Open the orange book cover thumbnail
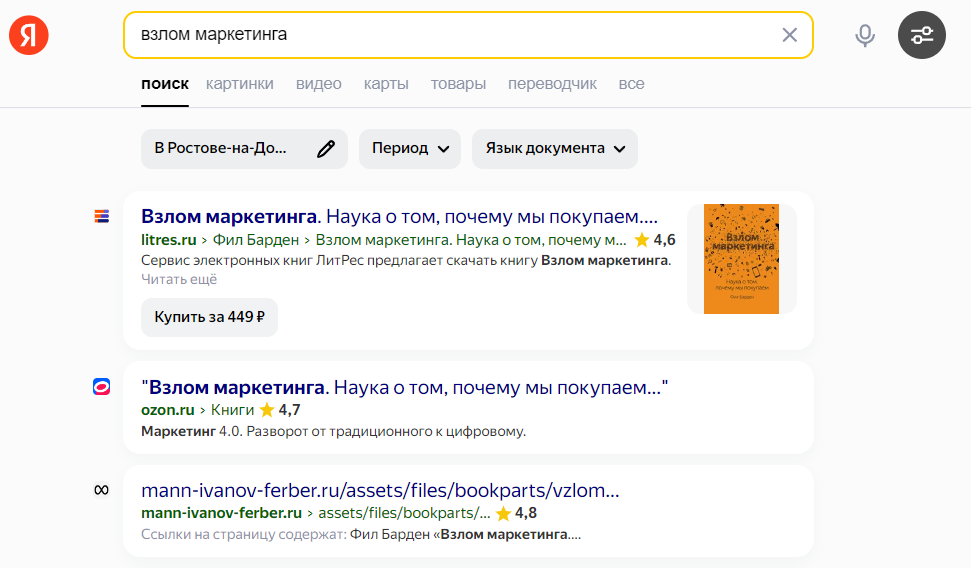 coord(741,259)
